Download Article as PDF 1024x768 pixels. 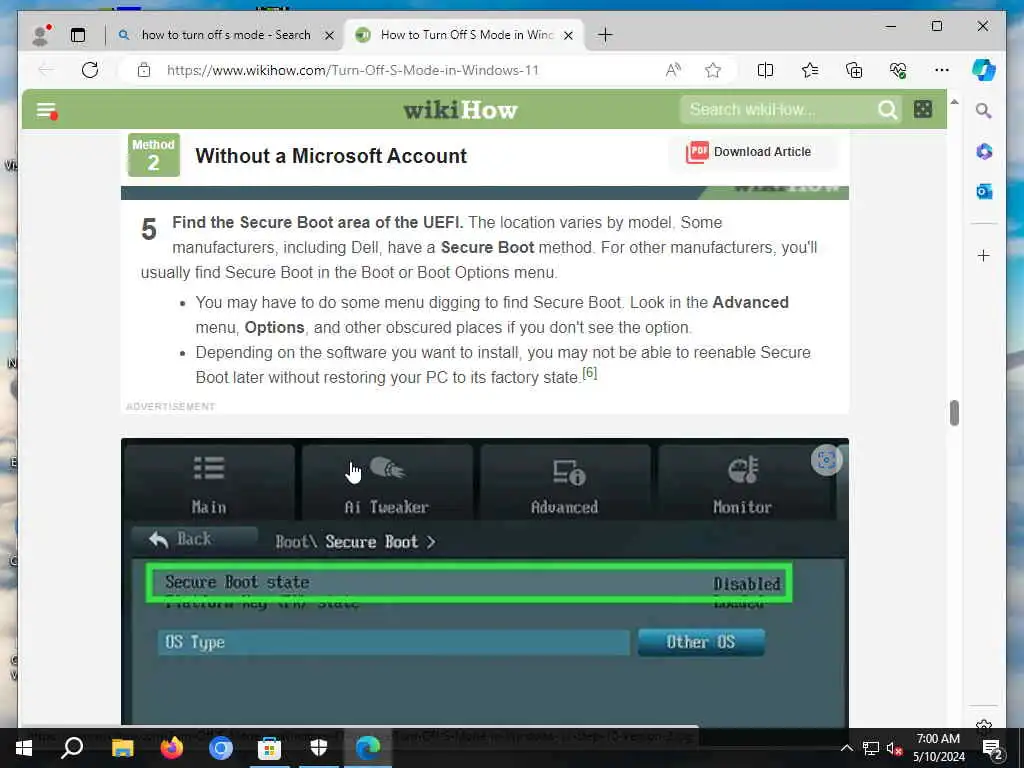click(x=749, y=152)
